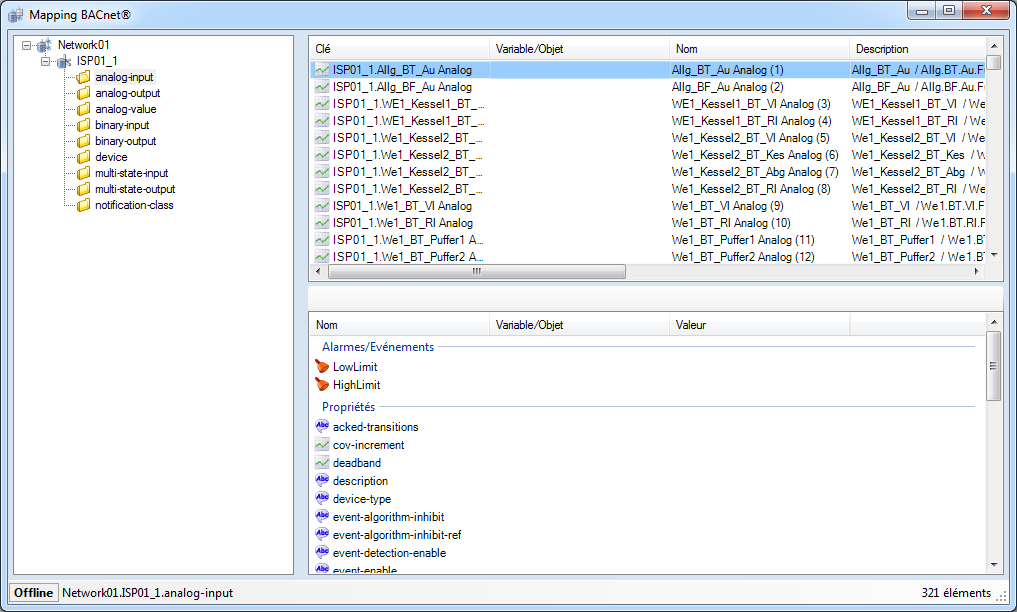This screenshot has width=1017, height=612.
Task: Click the device-type text property icon
Action: [322, 498]
